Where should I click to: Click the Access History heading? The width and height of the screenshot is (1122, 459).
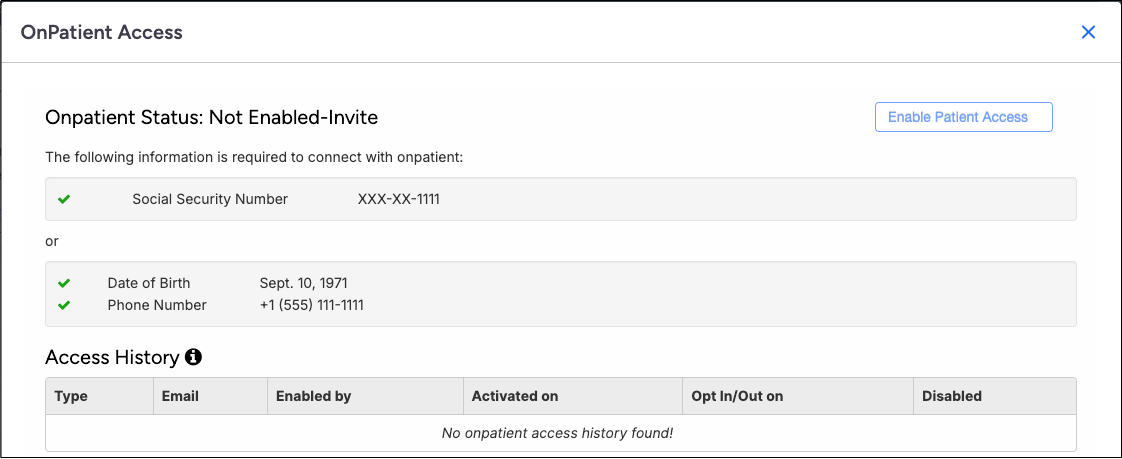pyautogui.click(x=112, y=357)
